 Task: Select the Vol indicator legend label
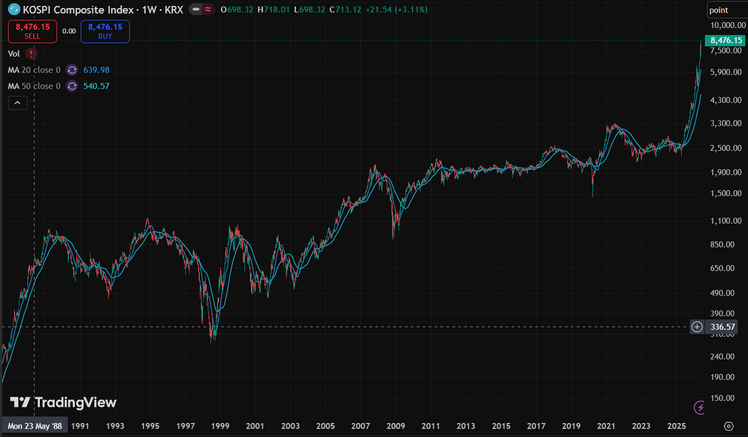pyautogui.click(x=14, y=53)
